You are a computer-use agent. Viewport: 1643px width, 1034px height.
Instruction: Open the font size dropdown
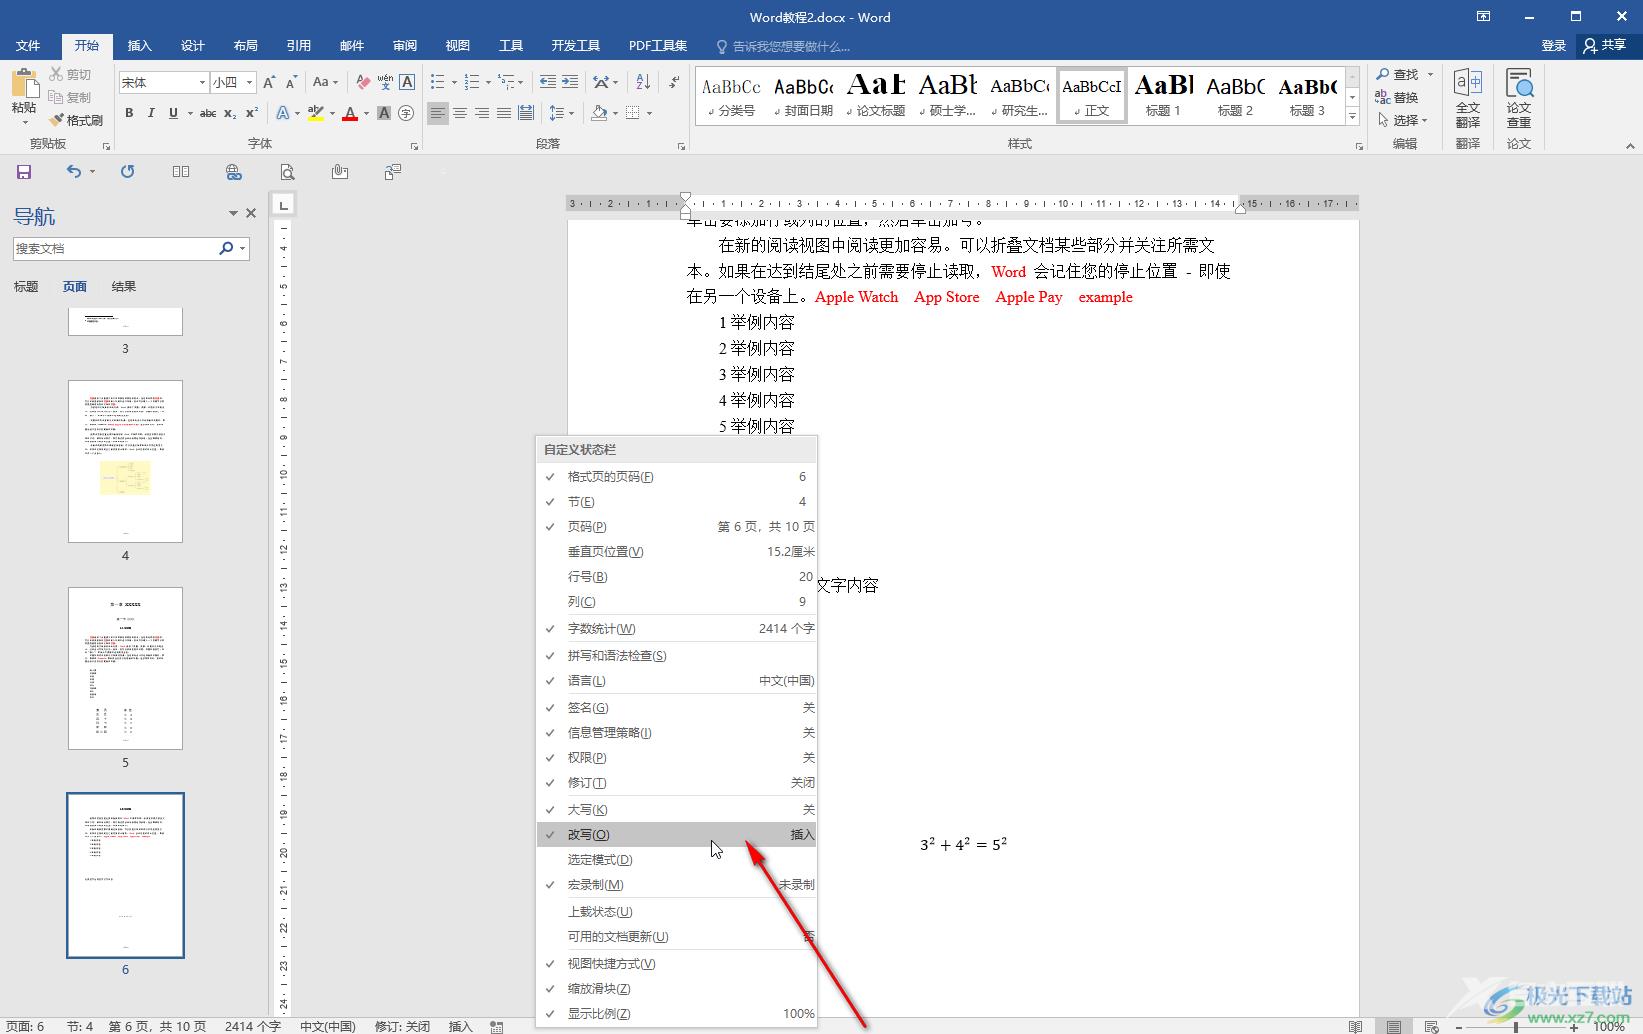click(x=249, y=82)
